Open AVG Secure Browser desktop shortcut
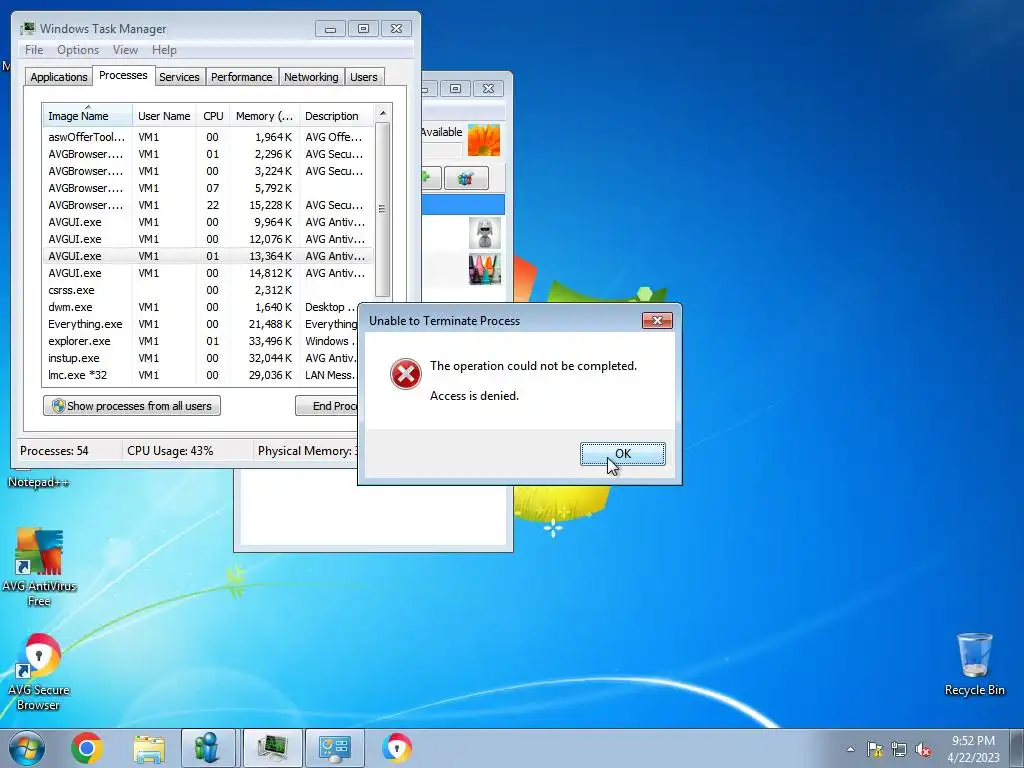The image size is (1024, 768). (39, 673)
